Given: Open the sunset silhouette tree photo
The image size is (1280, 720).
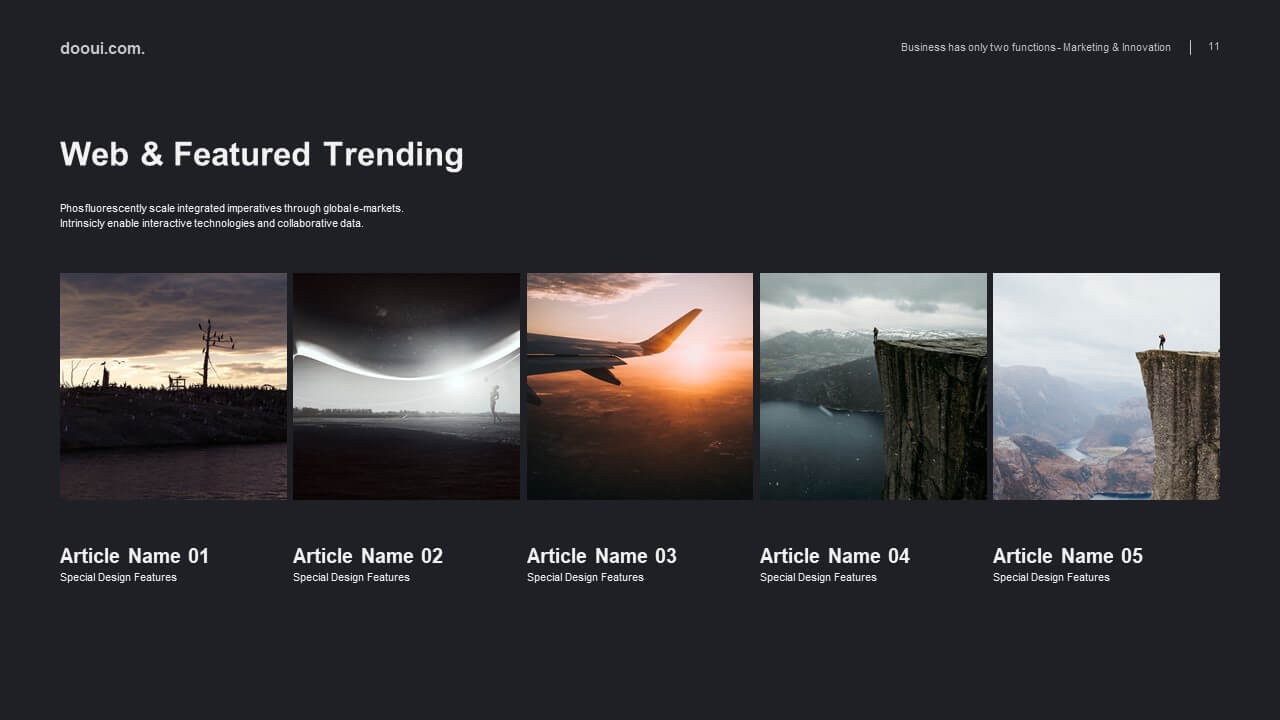Looking at the screenshot, I should (x=173, y=386).
